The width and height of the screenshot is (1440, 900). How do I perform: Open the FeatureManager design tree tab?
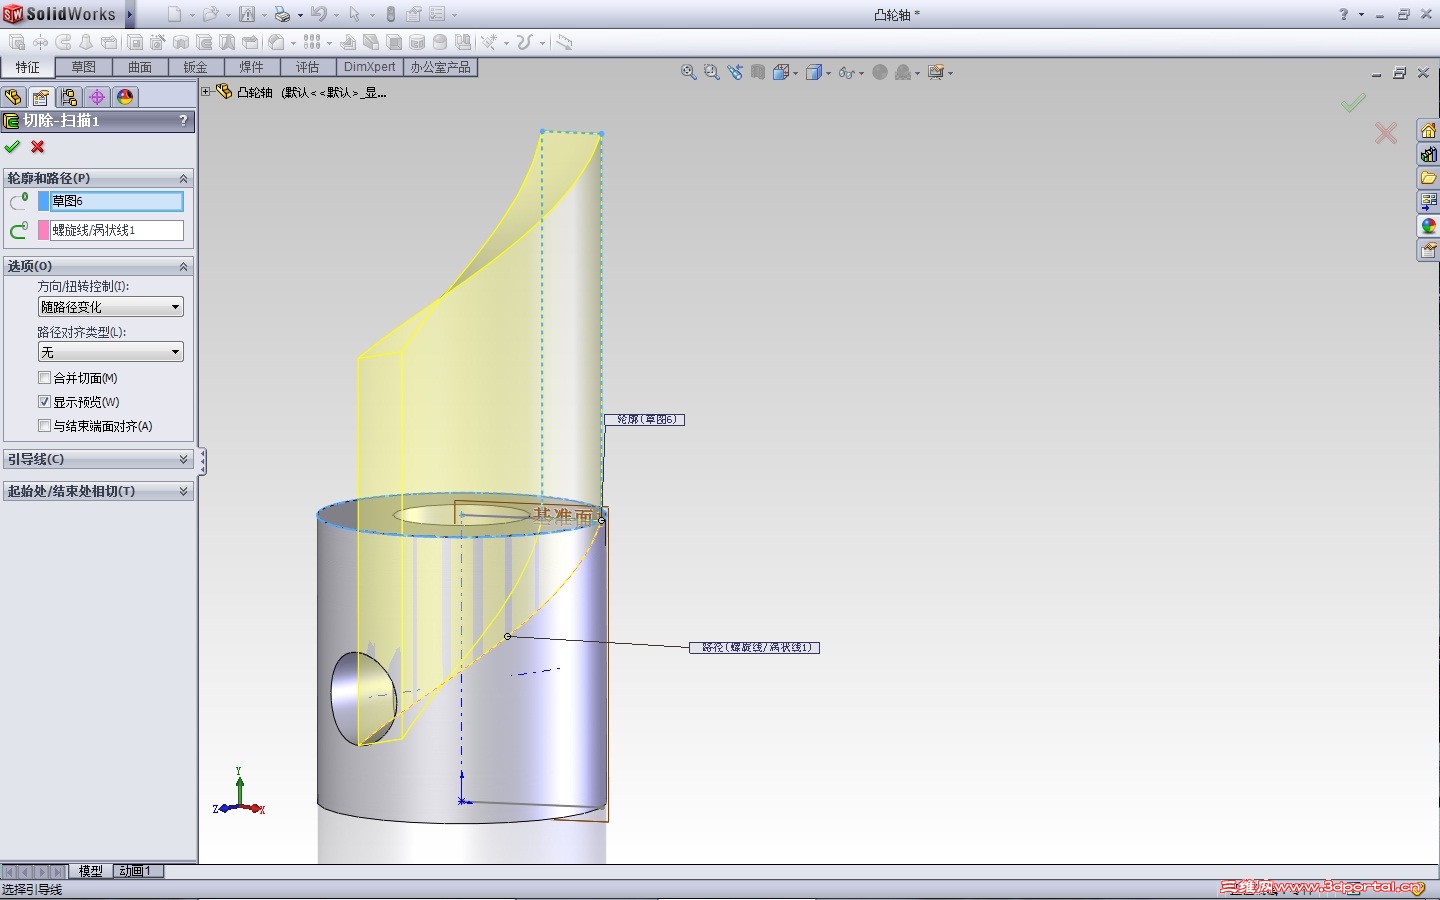[x=13, y=97]
